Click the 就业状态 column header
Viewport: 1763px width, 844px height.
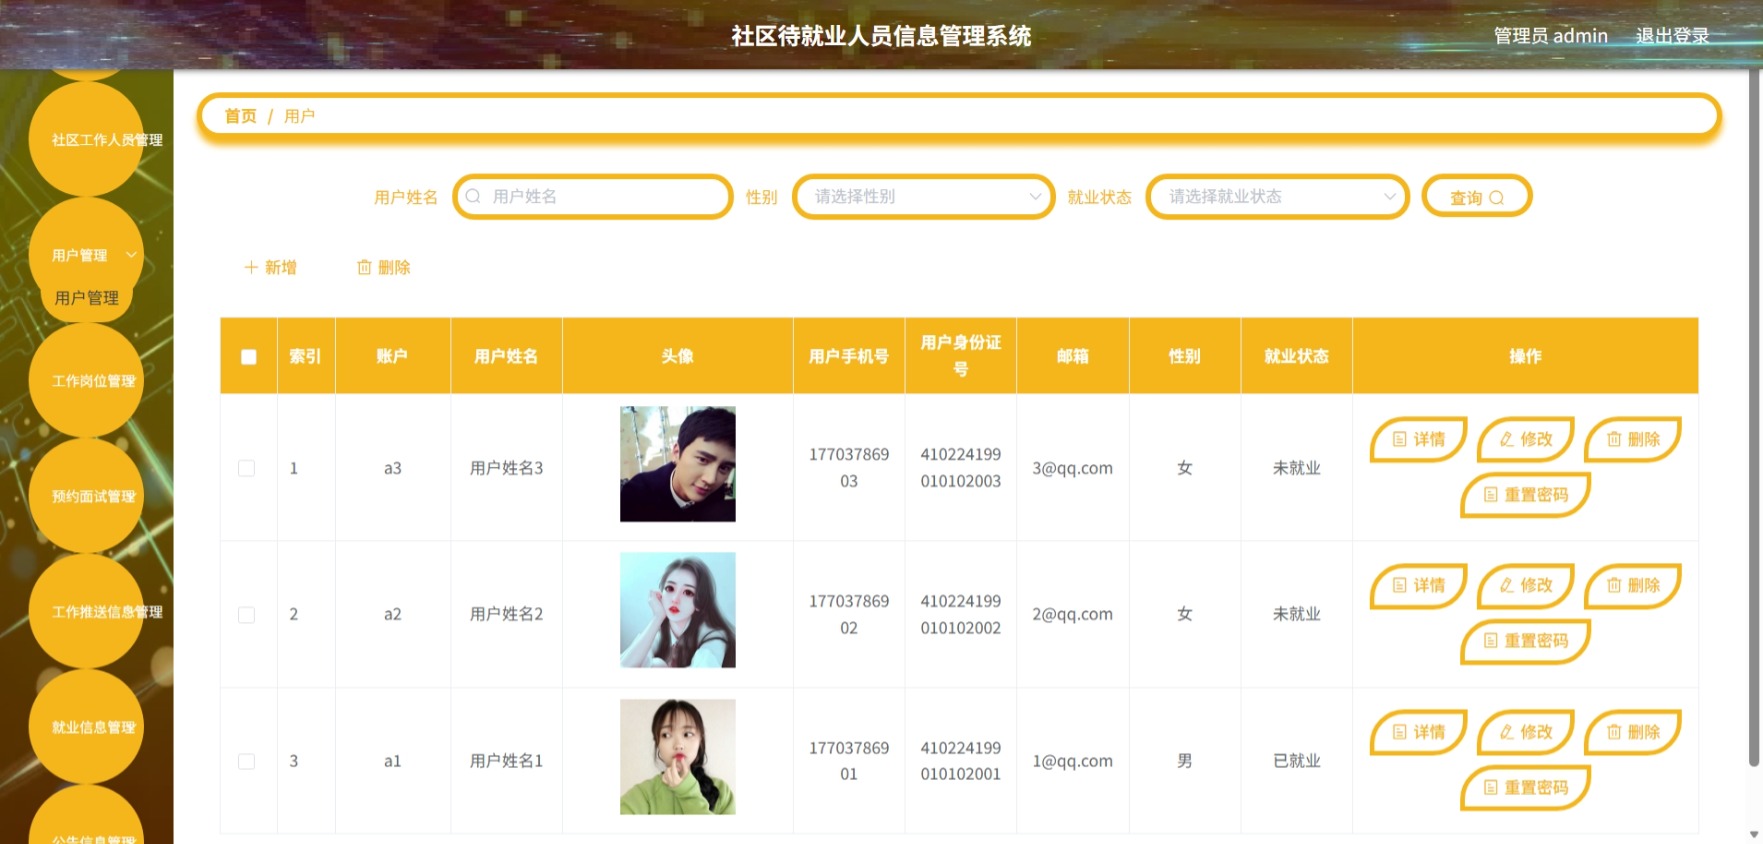point(1296,356)
